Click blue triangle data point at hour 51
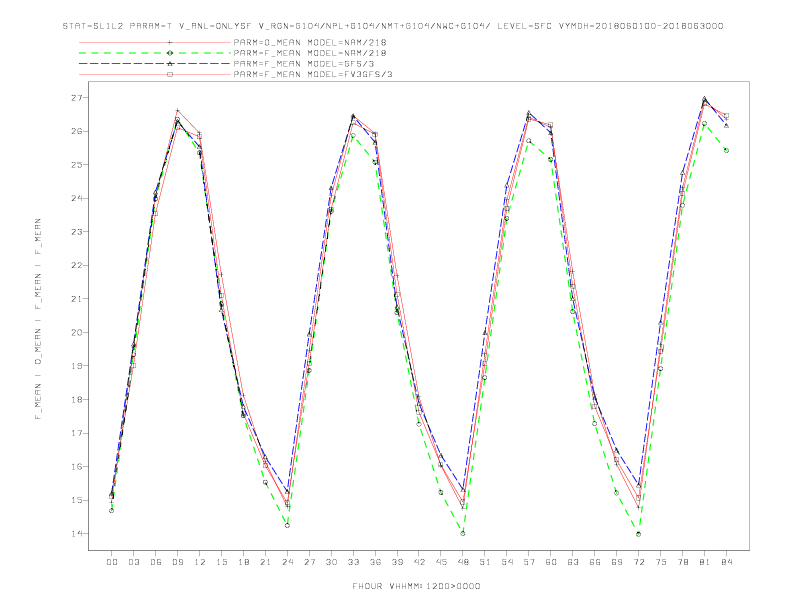 (x=485, y=332)
